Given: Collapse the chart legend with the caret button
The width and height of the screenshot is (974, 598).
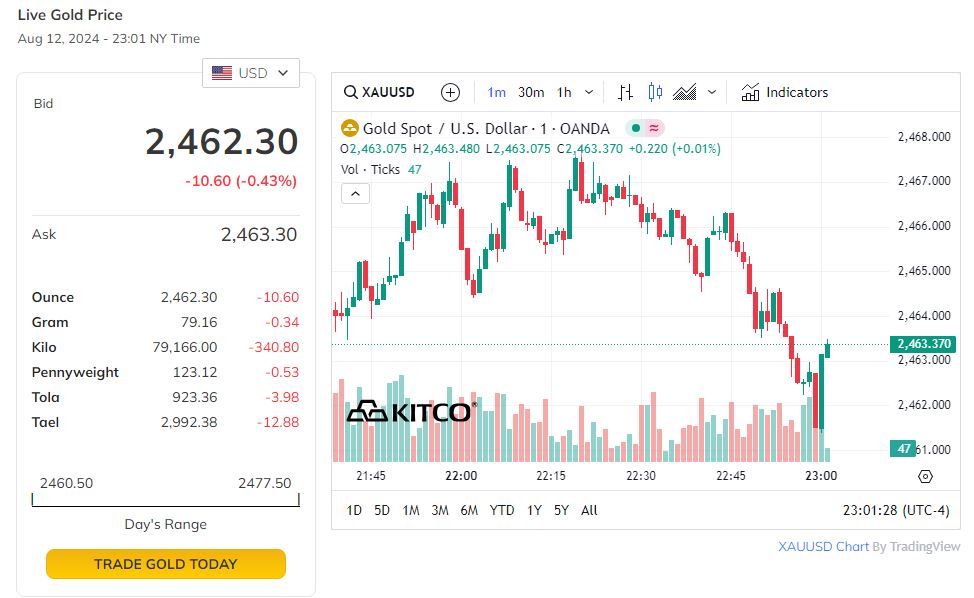Looking at the screenshot, I should pyautogui.click(x=355, y=194).
